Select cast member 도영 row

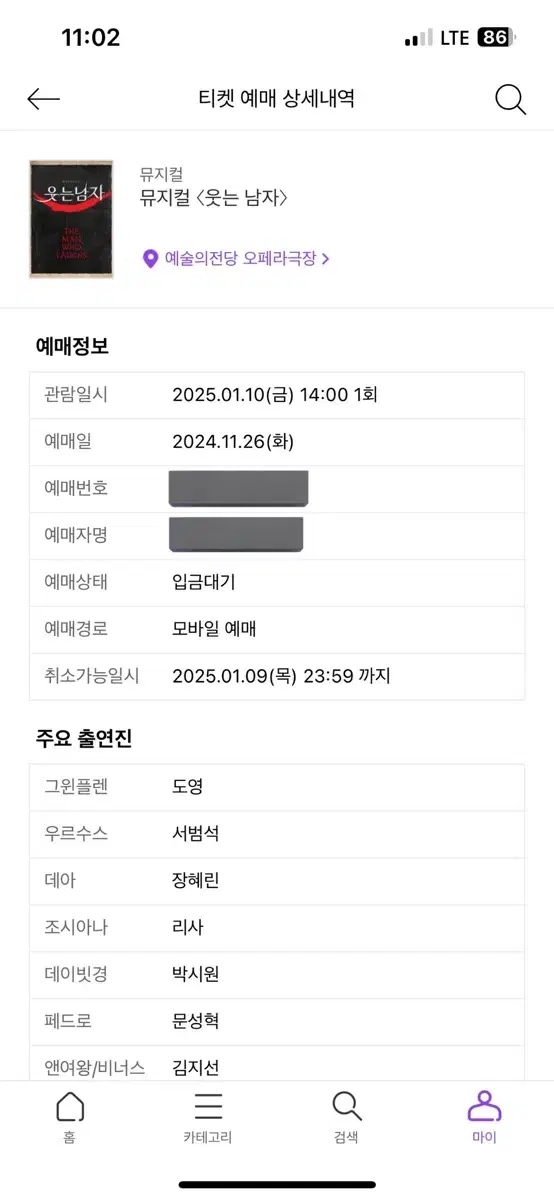(x=277, y=787)
